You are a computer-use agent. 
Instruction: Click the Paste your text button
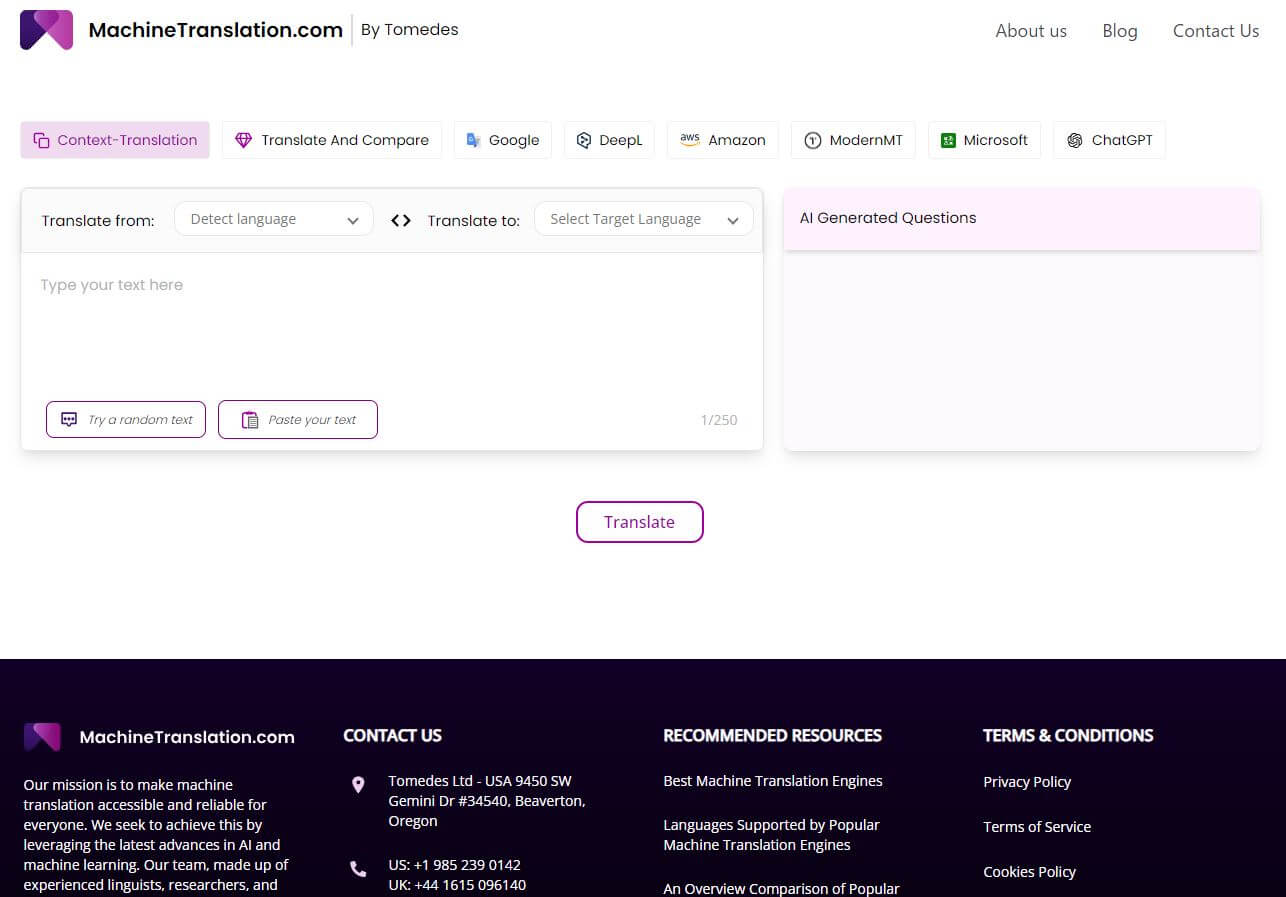298,420
